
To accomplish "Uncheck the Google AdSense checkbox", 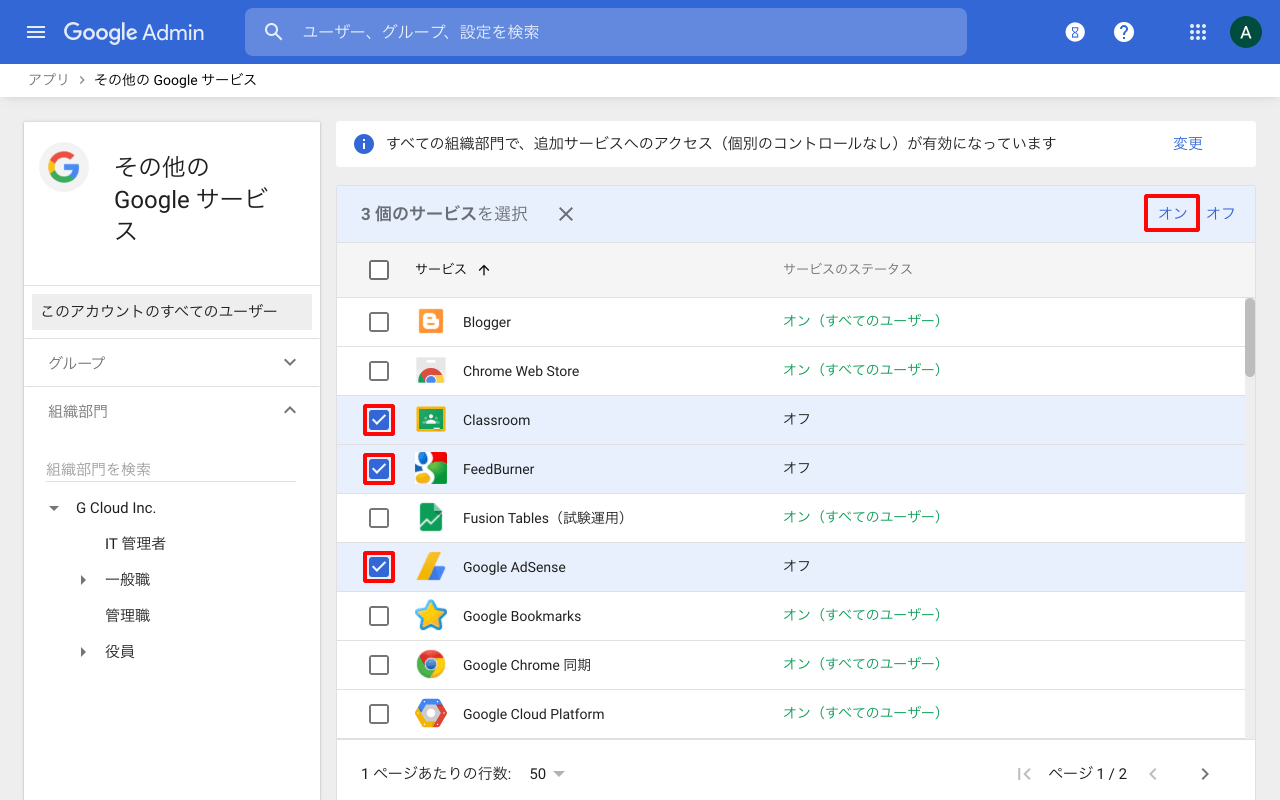I will point(379,567).
